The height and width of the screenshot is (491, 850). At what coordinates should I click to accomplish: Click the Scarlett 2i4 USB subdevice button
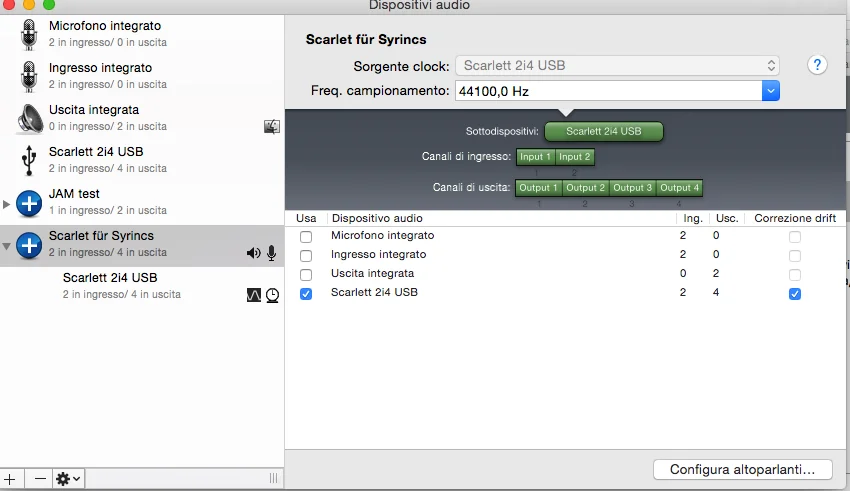coord(604,131)
